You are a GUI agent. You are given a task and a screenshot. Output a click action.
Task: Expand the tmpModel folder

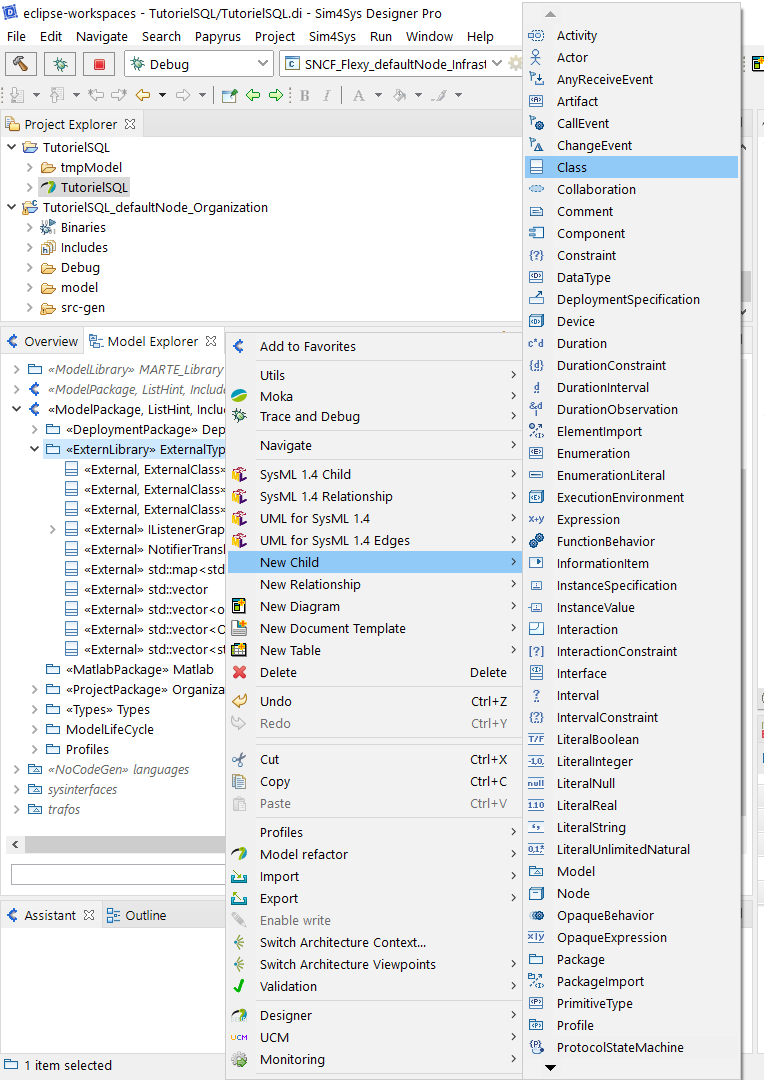(x=29, y=167)
